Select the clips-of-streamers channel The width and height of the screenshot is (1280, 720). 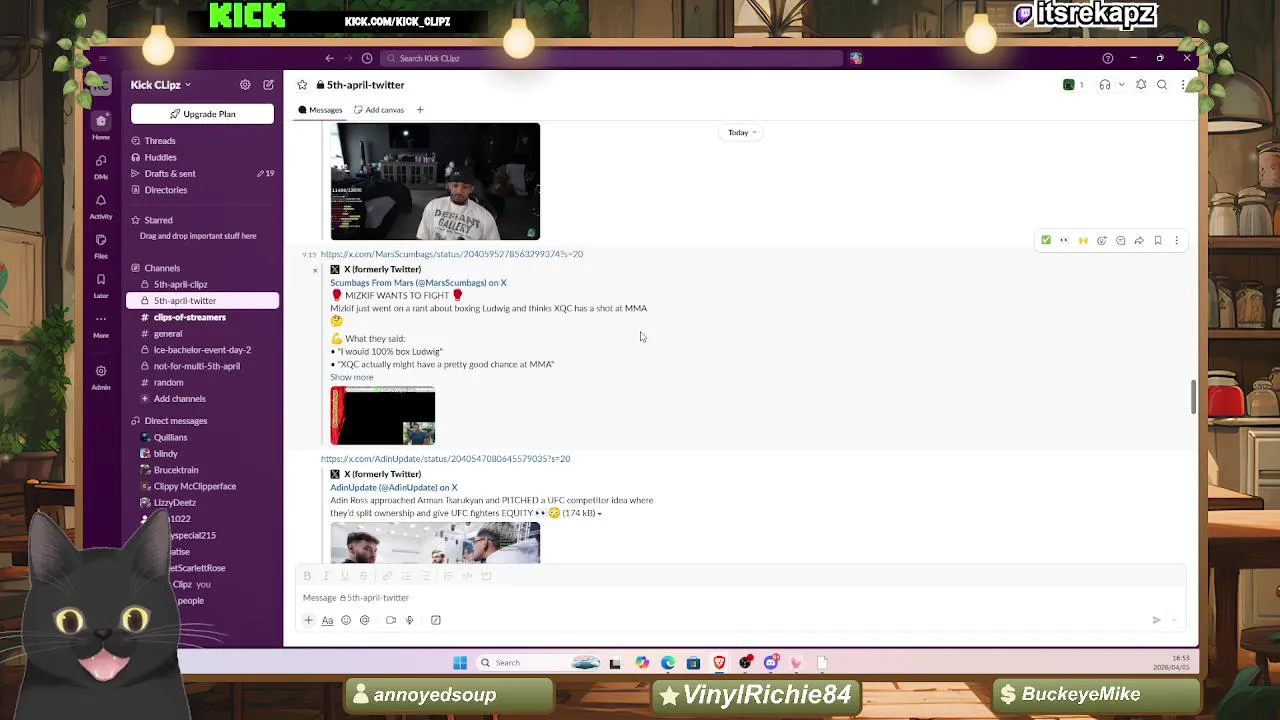click(189, 317)
